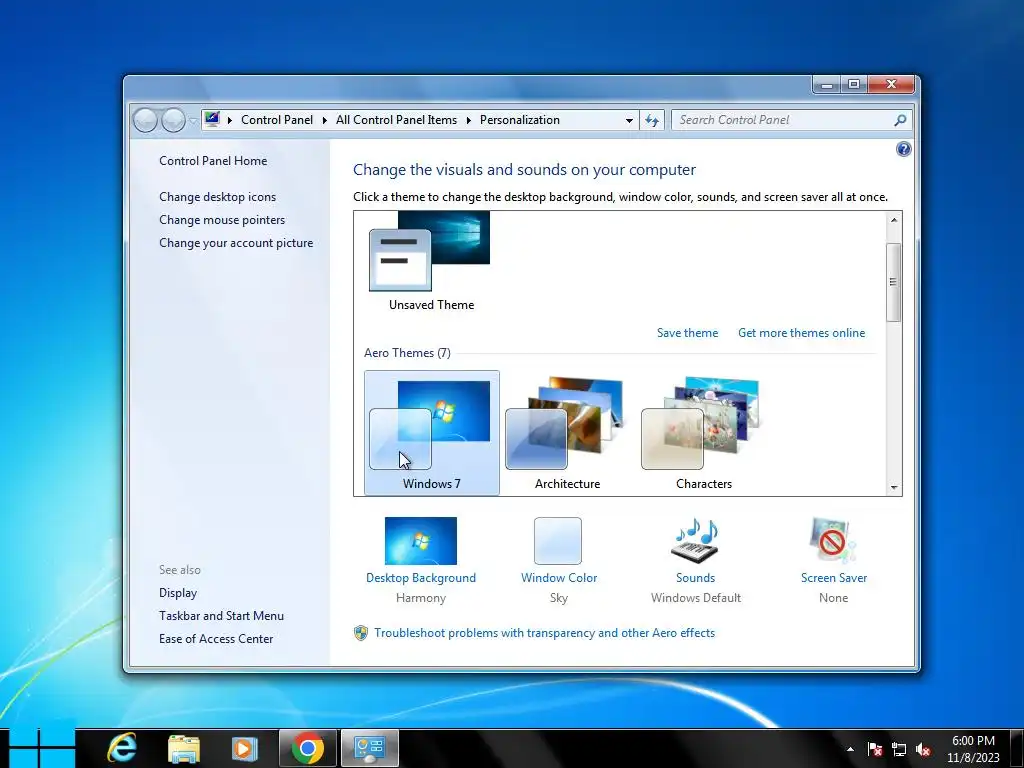Open the address bar history dropdown arrow
The height and width of the screenshot is (768, 1024).
[x=629, y=120]
